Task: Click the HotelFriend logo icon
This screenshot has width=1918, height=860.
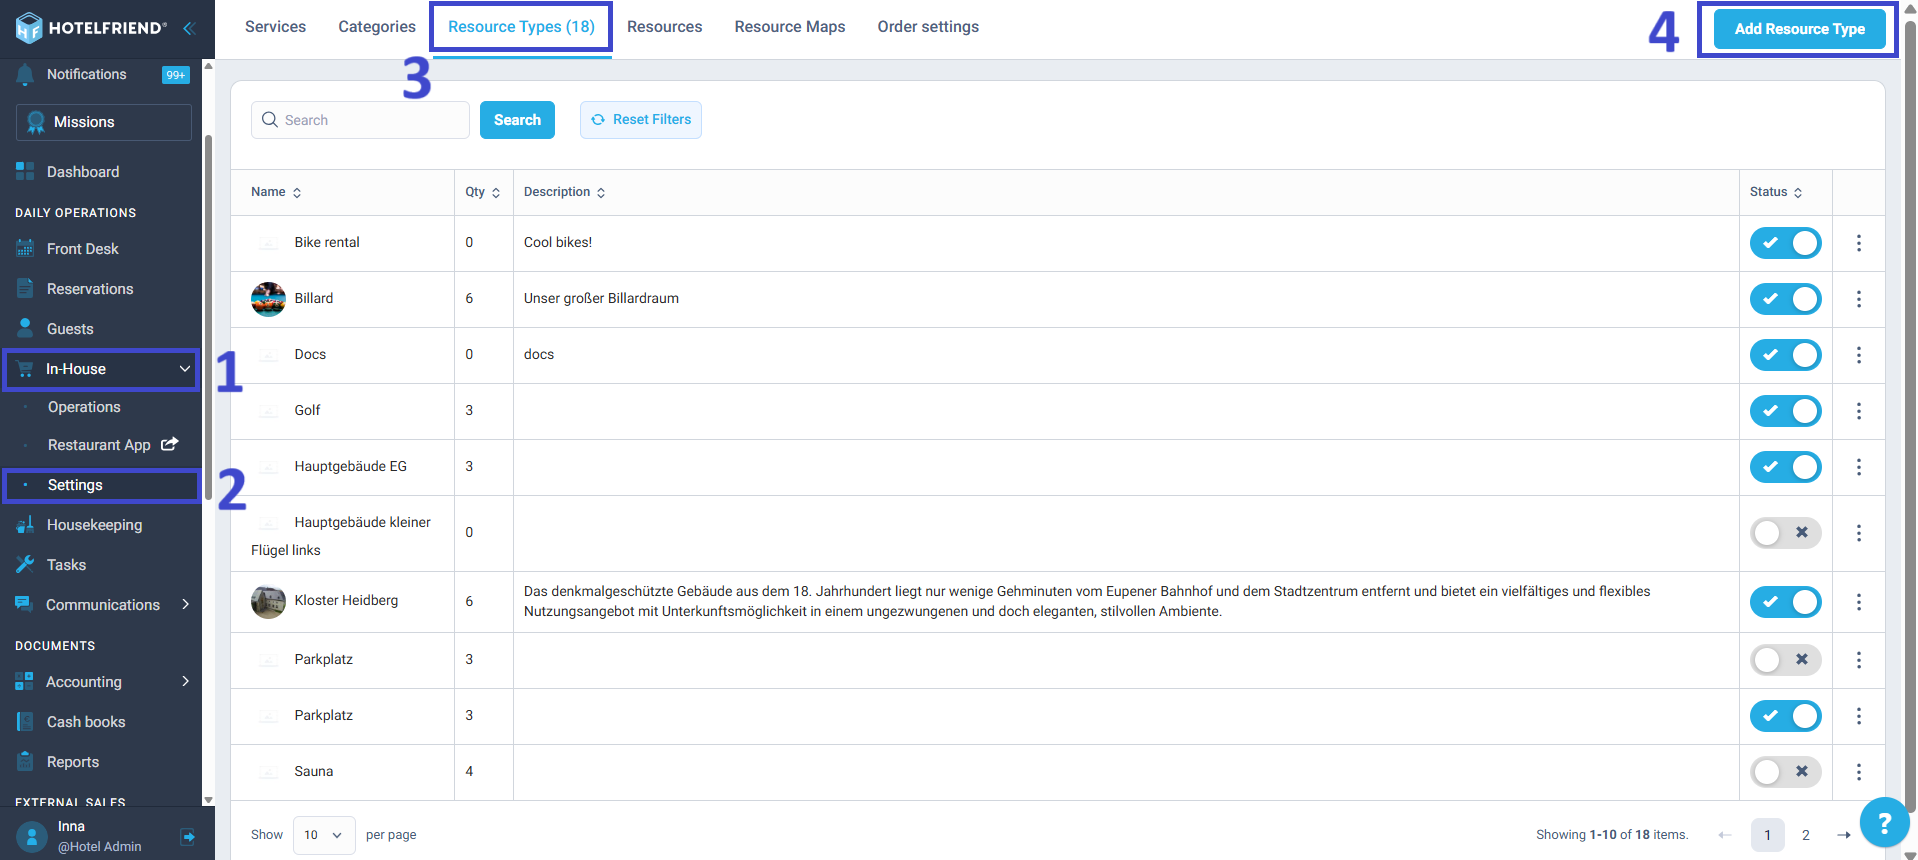Action: [x=29, y=28]
